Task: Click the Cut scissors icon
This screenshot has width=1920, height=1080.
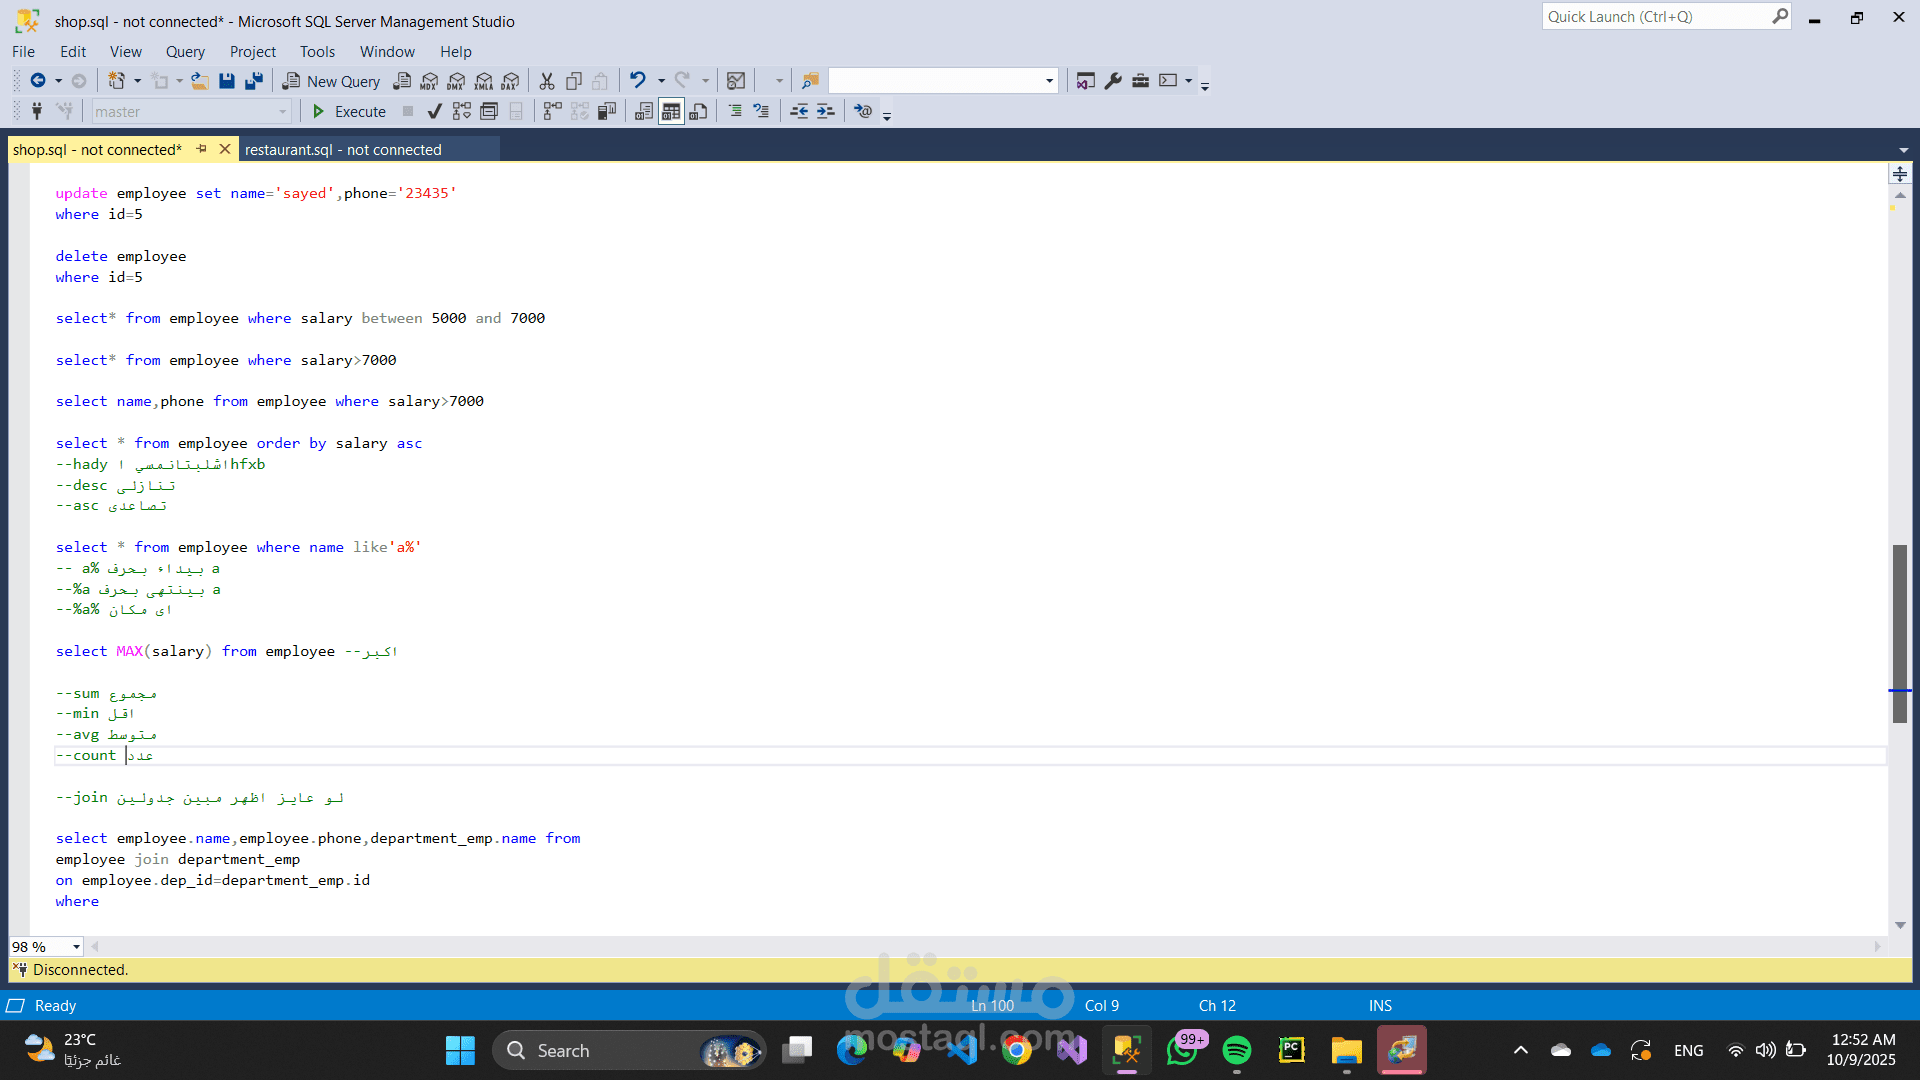Action: point(547,81)
